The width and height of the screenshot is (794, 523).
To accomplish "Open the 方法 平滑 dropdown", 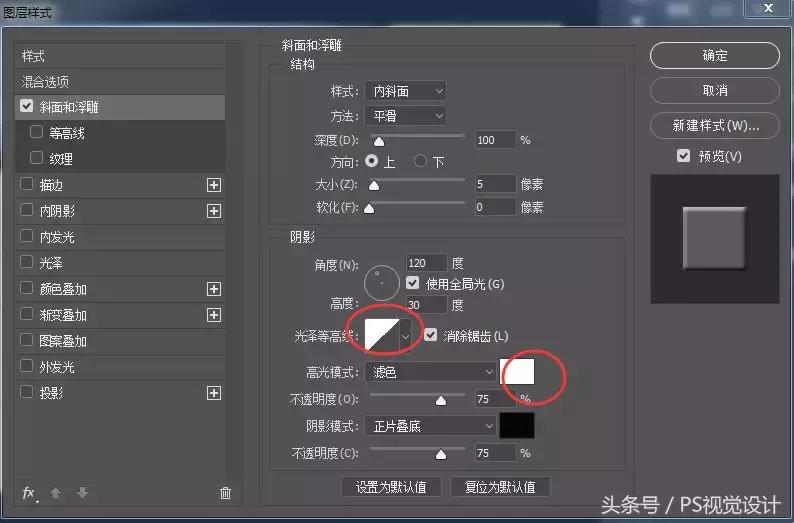I will 406,116.
